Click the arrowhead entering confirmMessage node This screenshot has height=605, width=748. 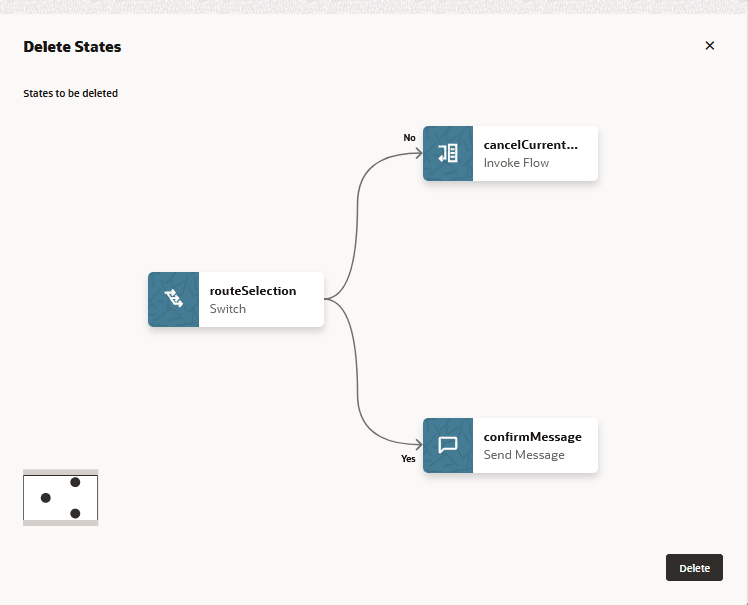417,445
